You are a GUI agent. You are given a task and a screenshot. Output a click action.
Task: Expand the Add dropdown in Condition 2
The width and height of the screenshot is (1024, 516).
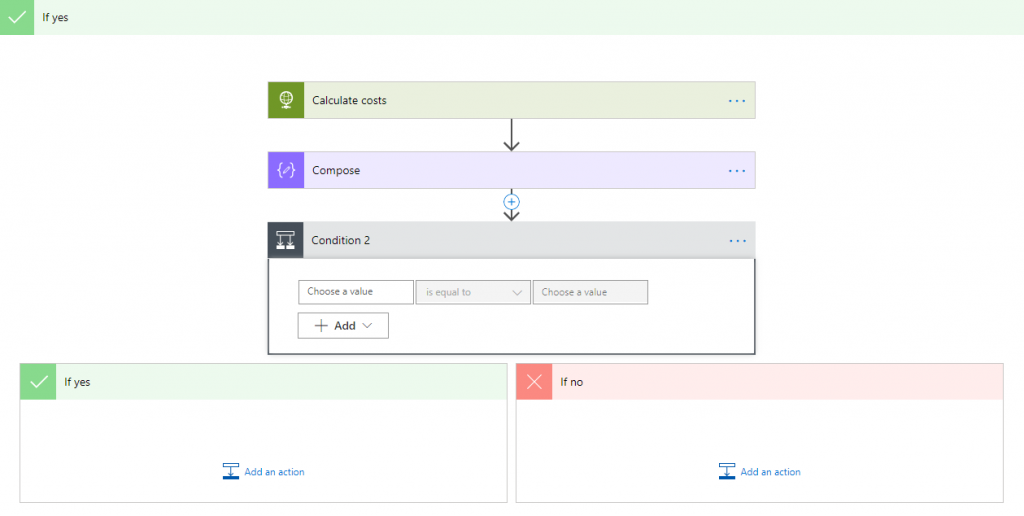(x=343, y=326)
